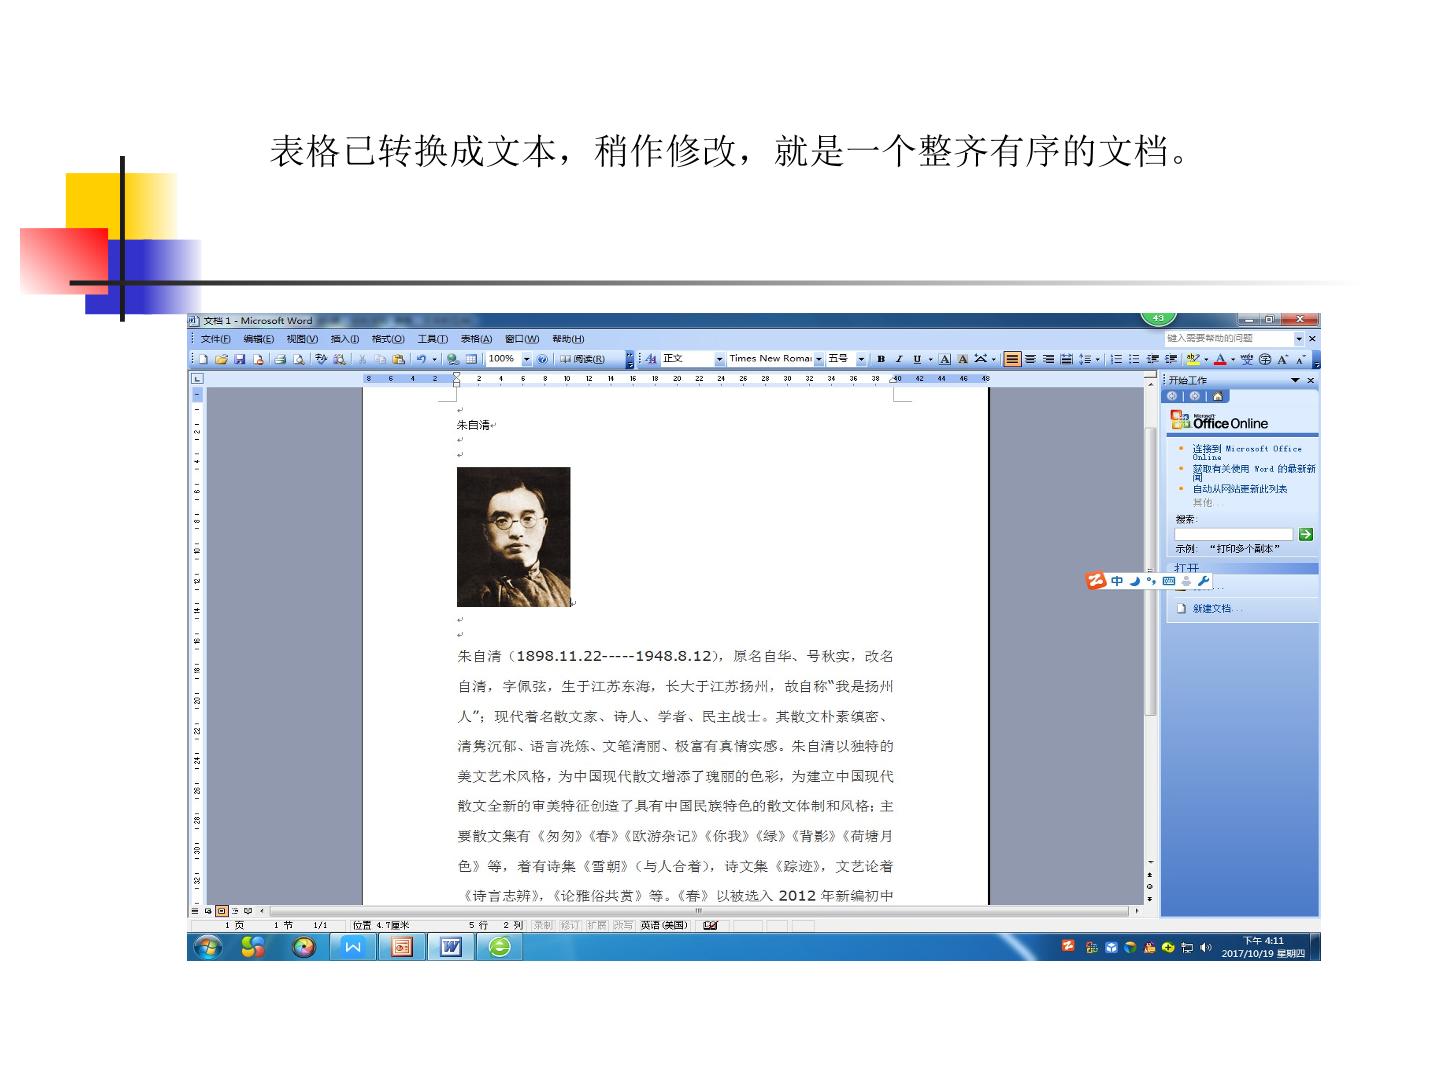Click the Undo arrow icon

pos(422,359)
